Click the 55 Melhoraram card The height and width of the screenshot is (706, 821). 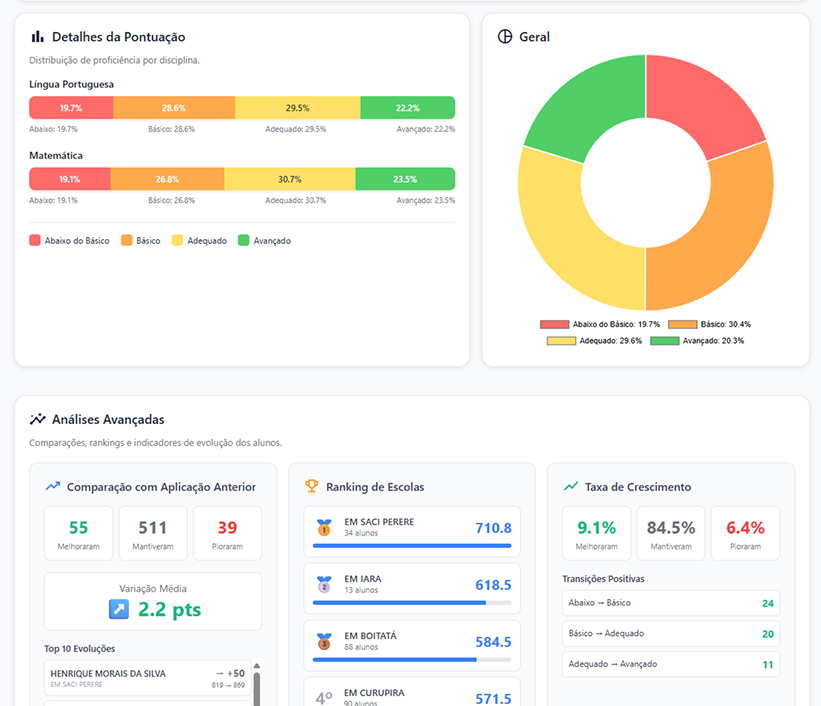(79, 533)
